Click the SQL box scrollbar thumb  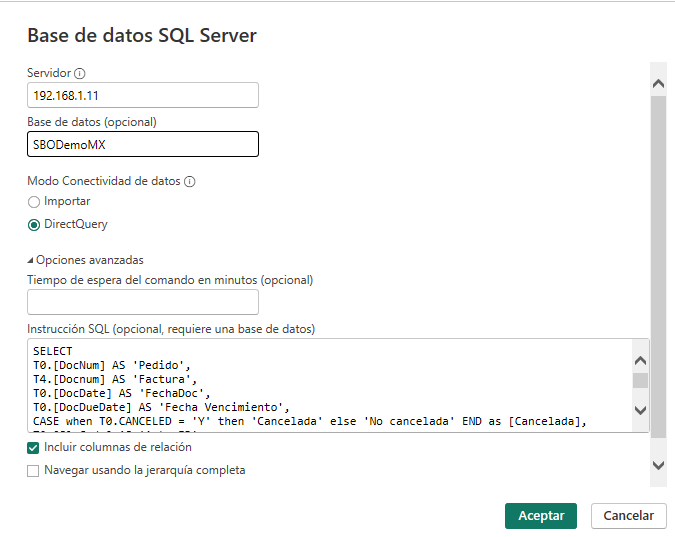tap(640, 380)
